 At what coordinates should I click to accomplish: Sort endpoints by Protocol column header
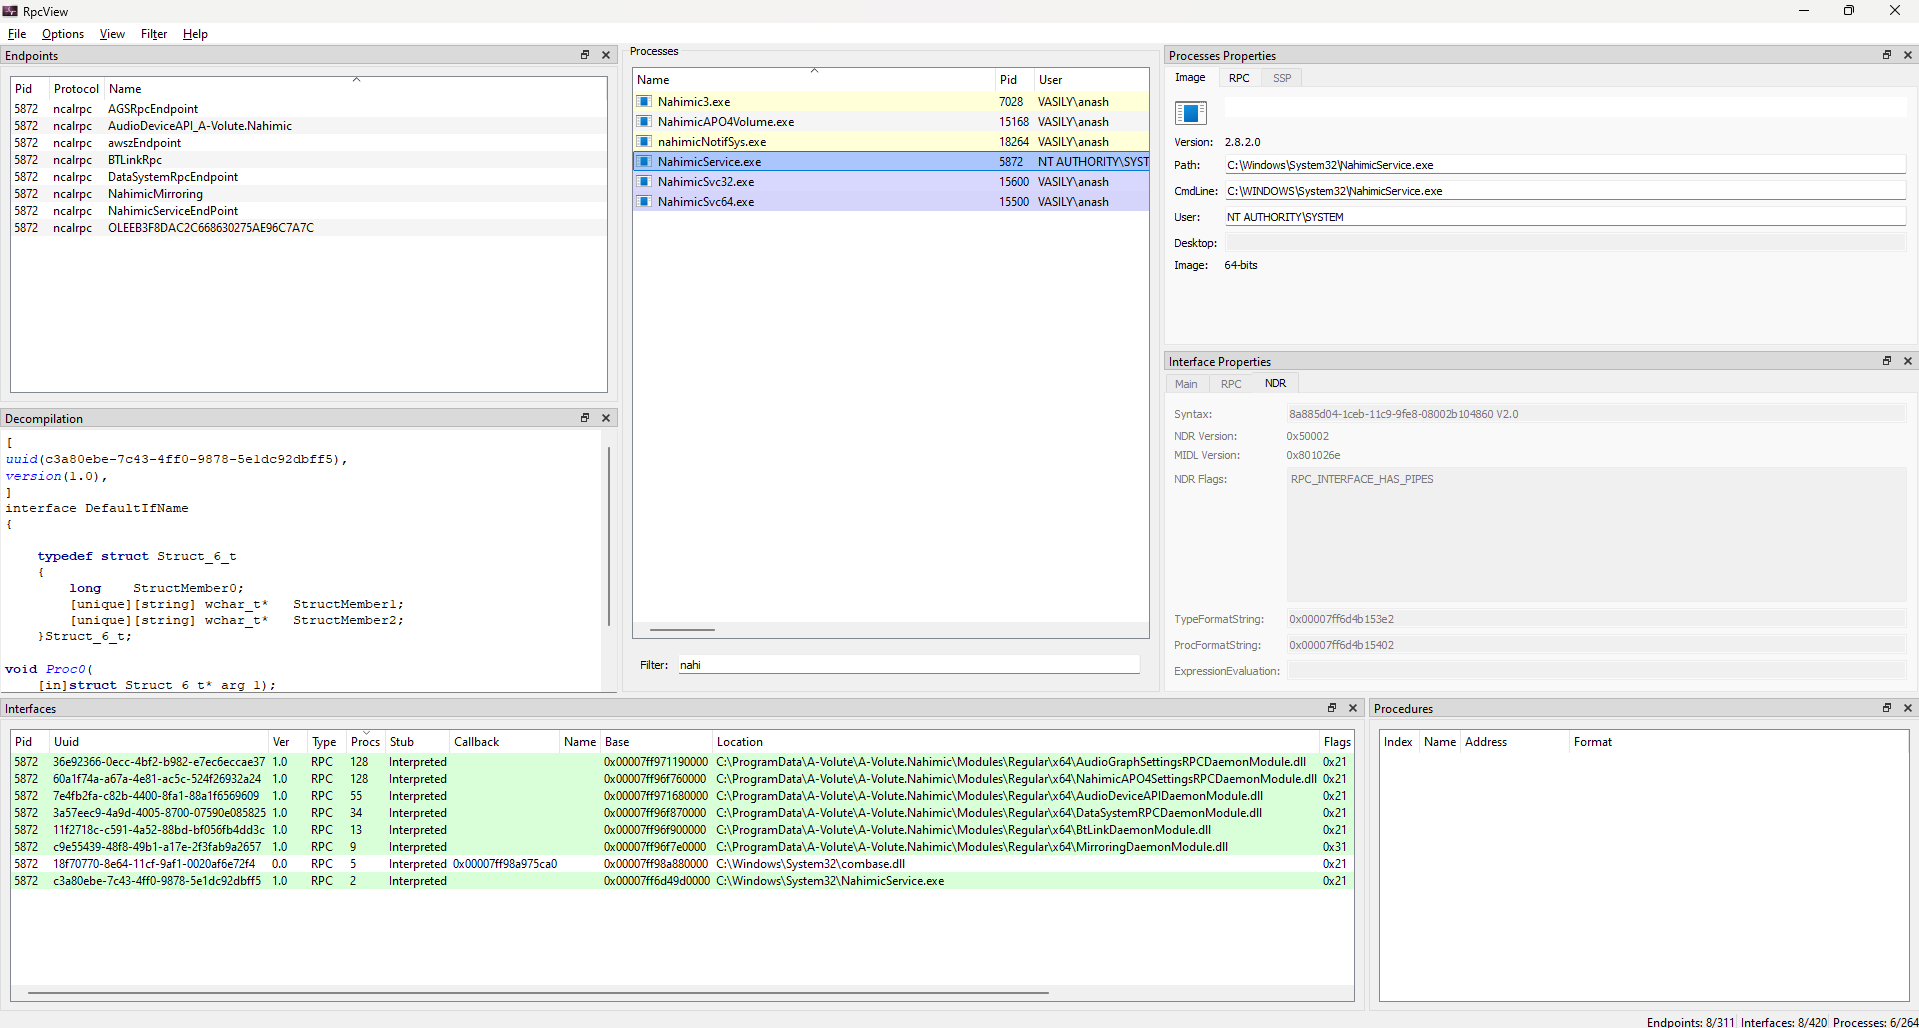click(x=76, y=89)
